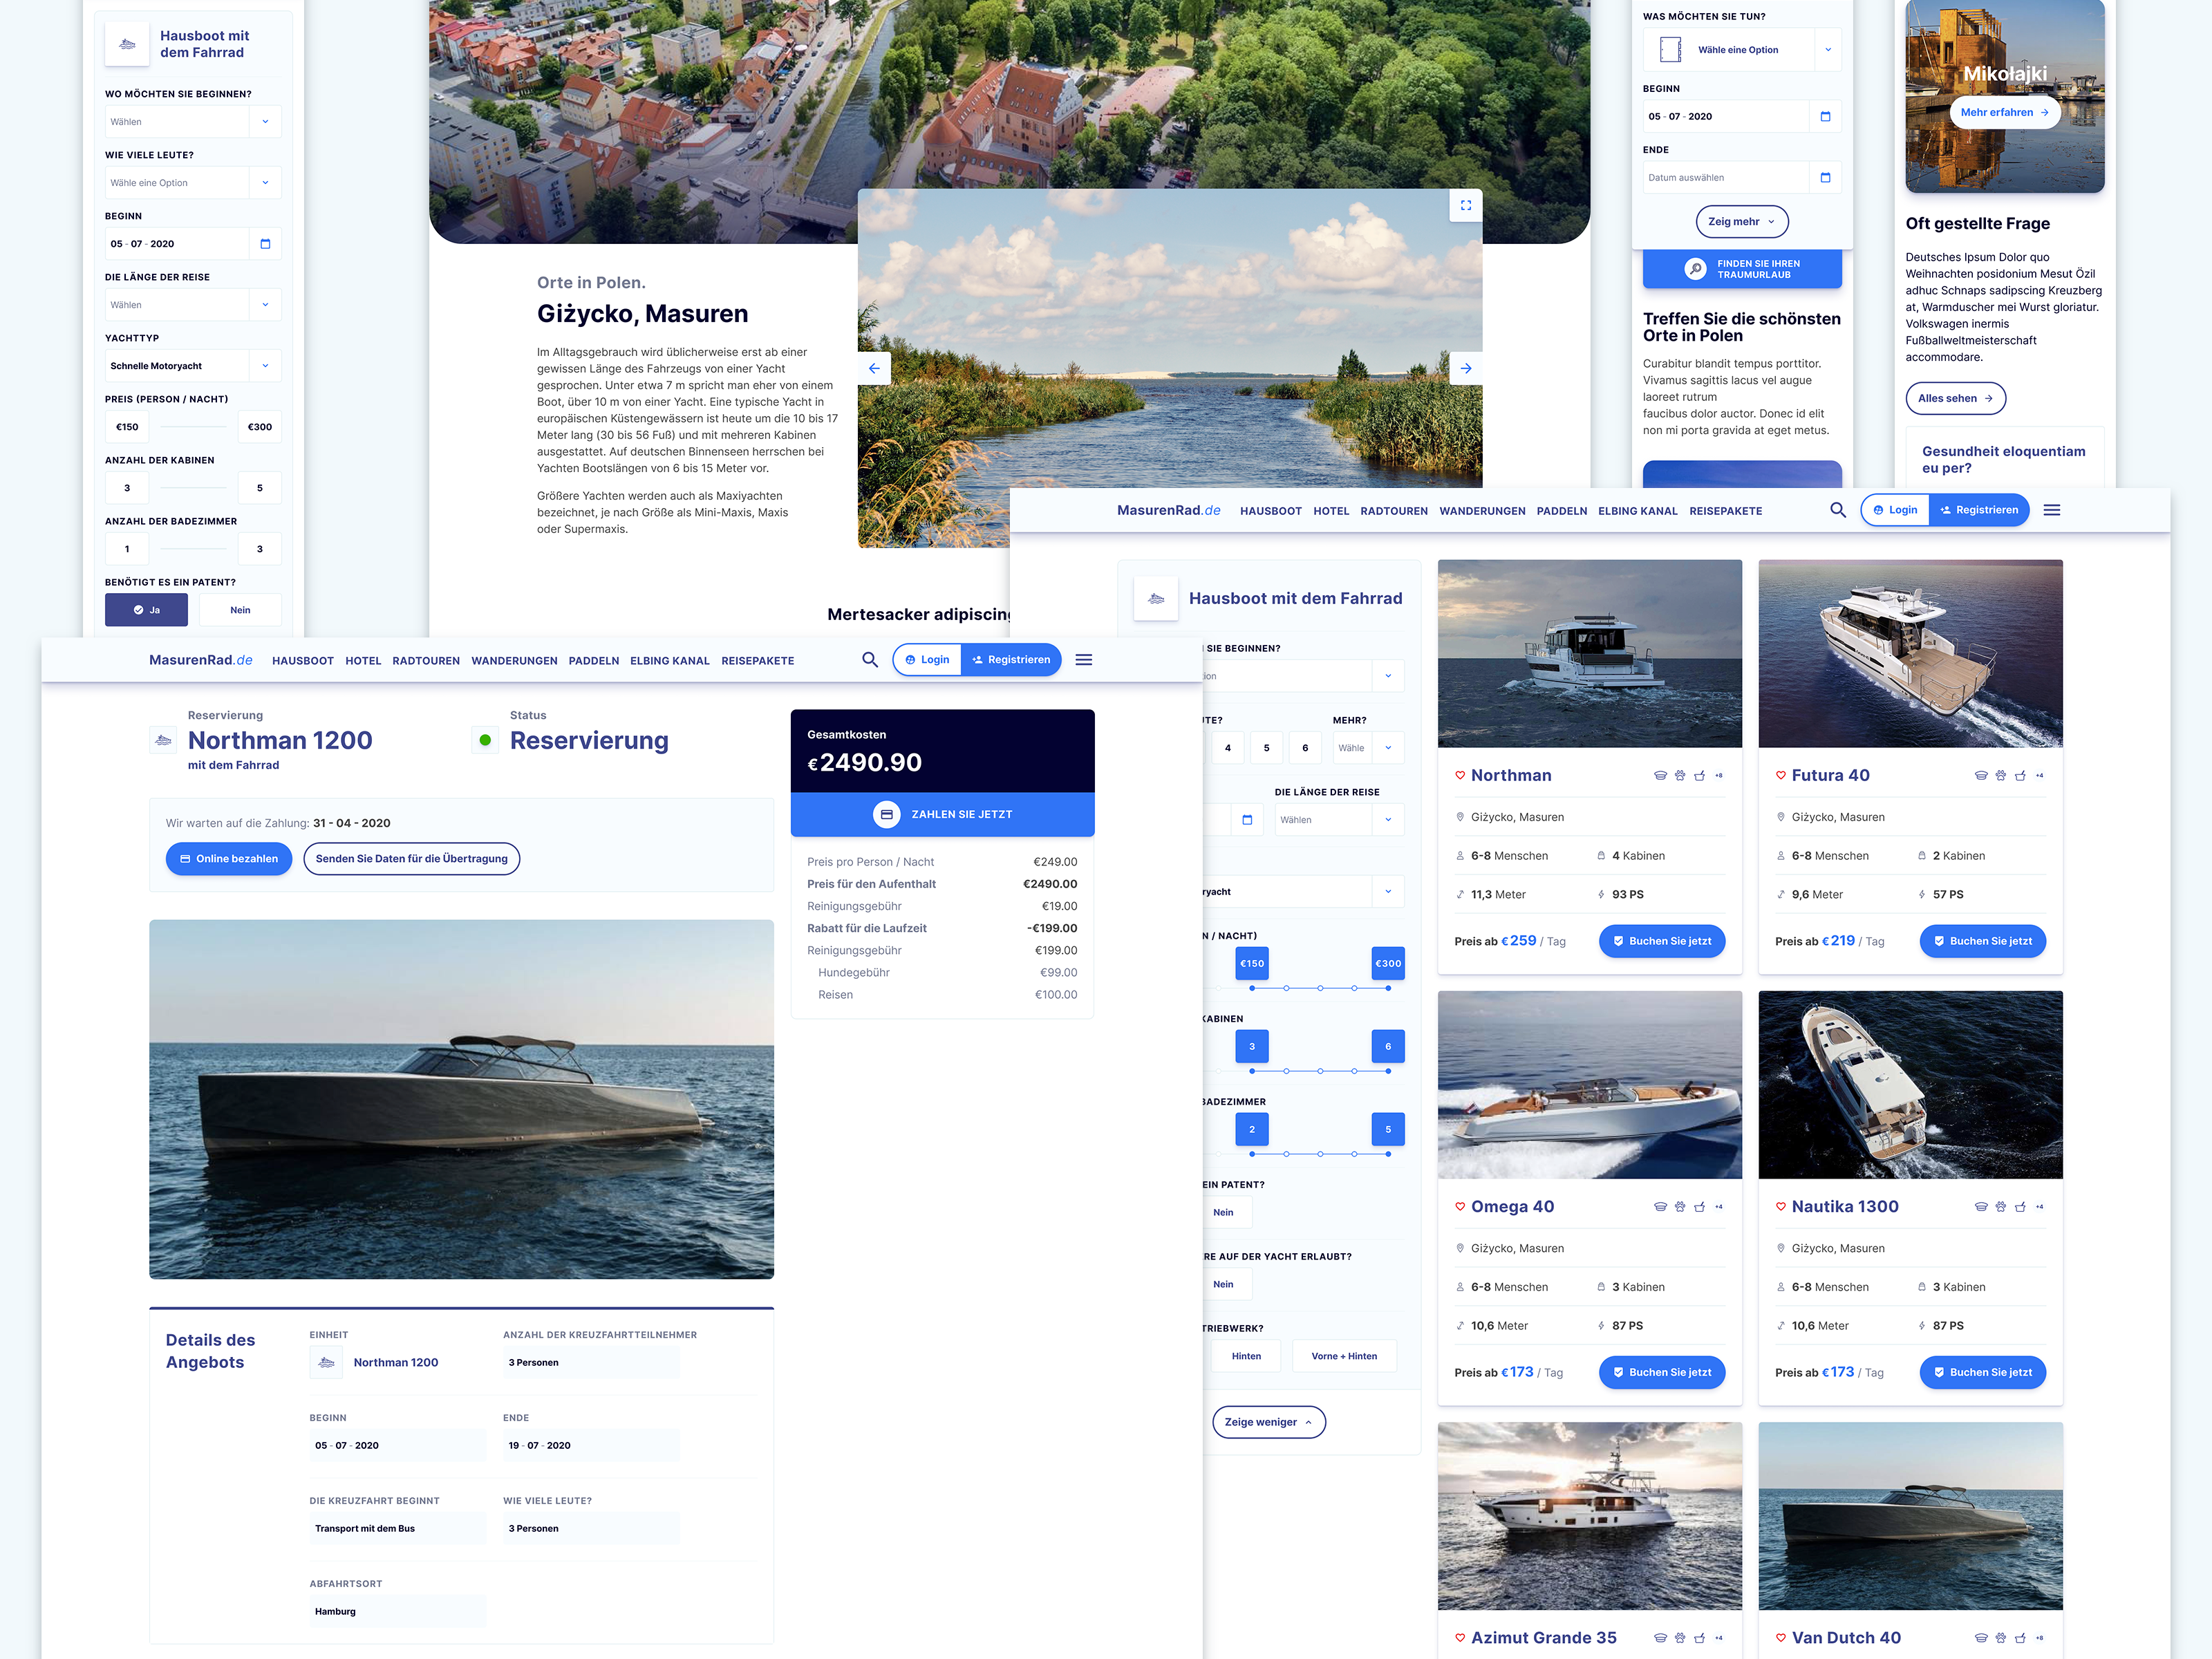Select Ja for patent requirement

click(x=146, y=610)
